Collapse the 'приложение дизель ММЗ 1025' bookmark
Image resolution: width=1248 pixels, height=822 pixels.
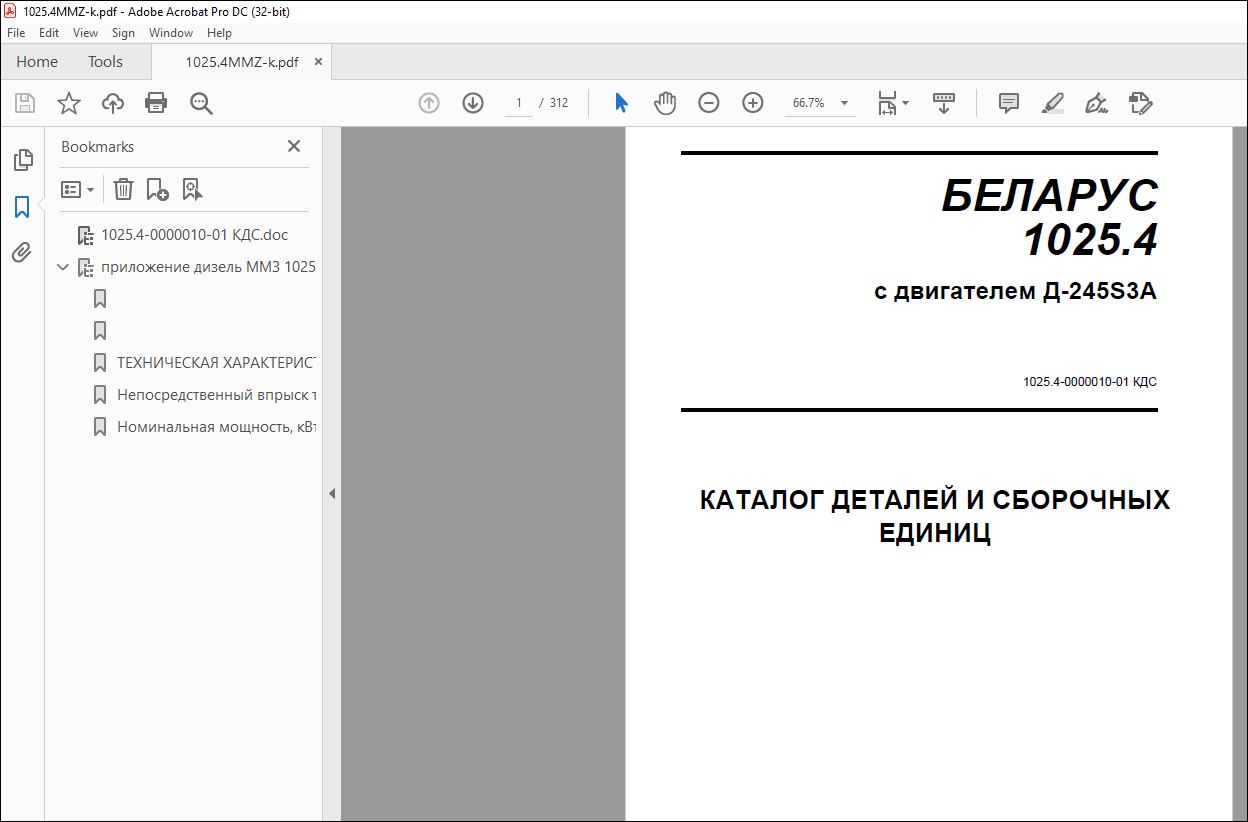[63, 267]
